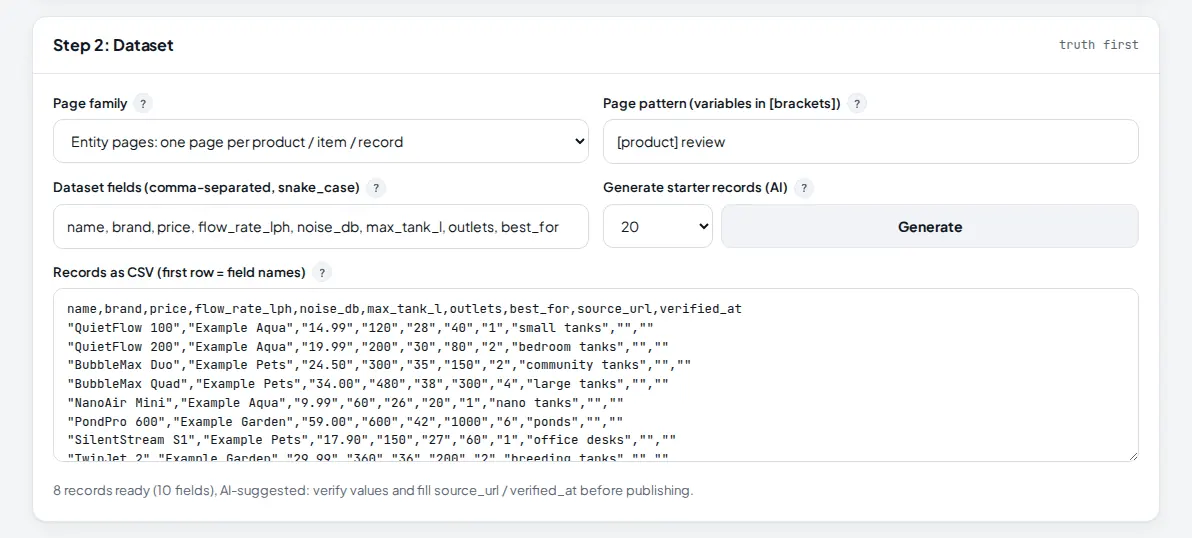This screenshot has width=1192, height=538.
Task: Click the "PondPro 600" CSV row
Action: coord(345,421)
